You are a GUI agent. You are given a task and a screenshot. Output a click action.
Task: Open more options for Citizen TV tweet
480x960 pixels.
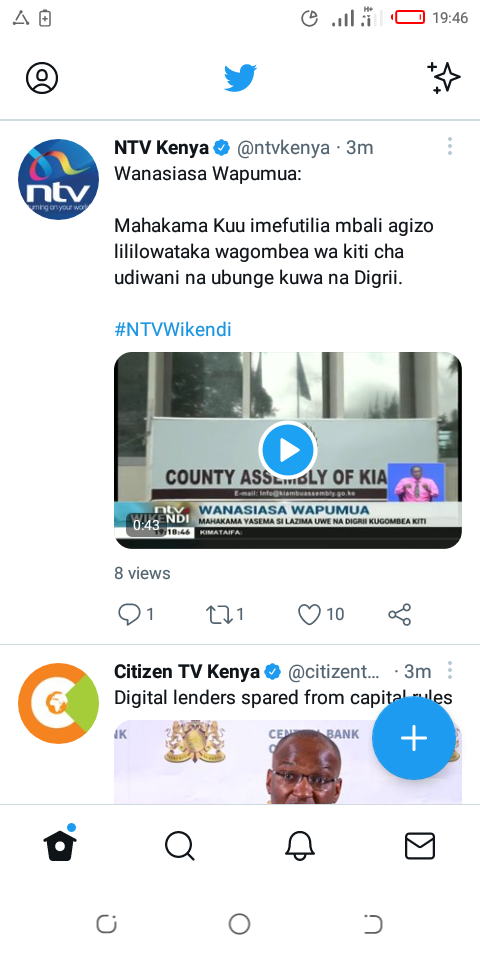[449, 670]
